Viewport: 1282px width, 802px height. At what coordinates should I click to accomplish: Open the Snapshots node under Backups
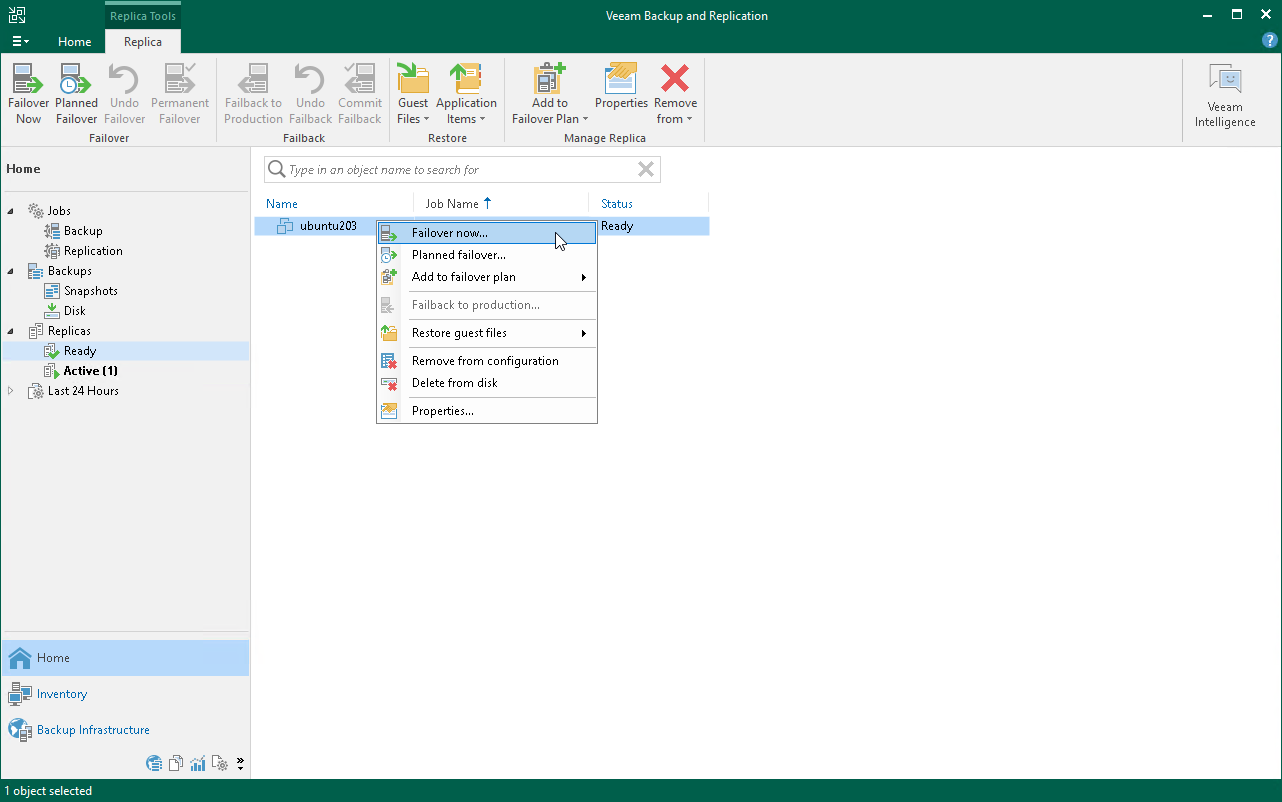tap(91, 291)
